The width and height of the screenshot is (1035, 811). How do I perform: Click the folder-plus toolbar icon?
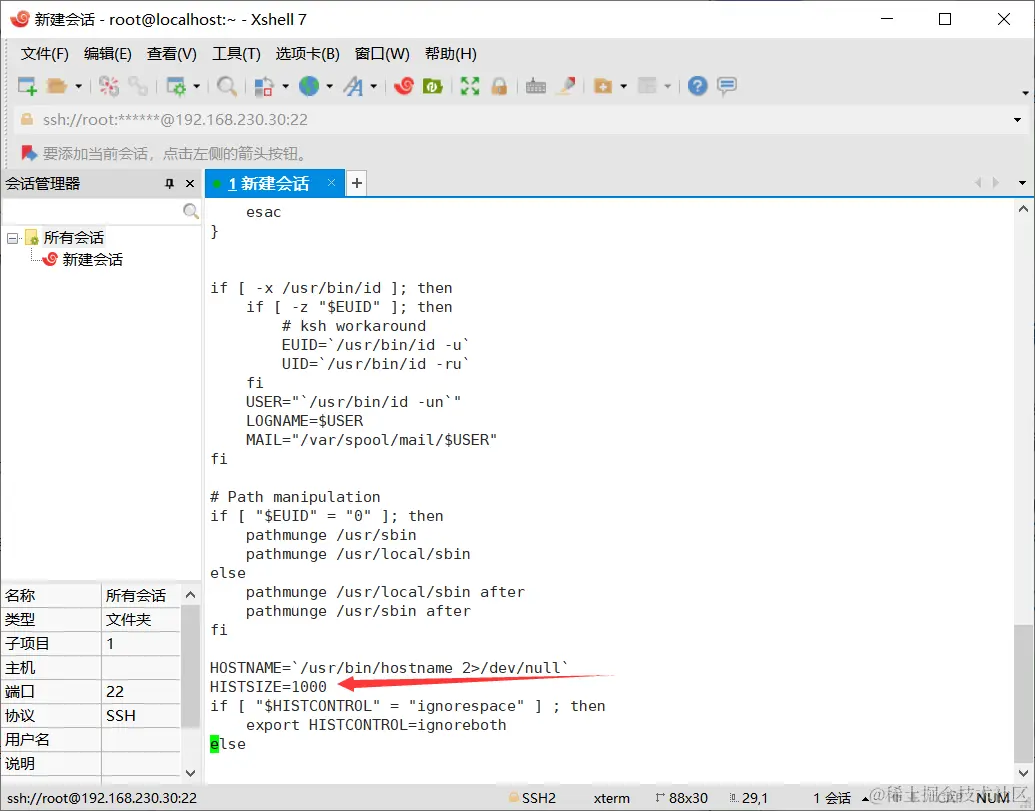603,86
